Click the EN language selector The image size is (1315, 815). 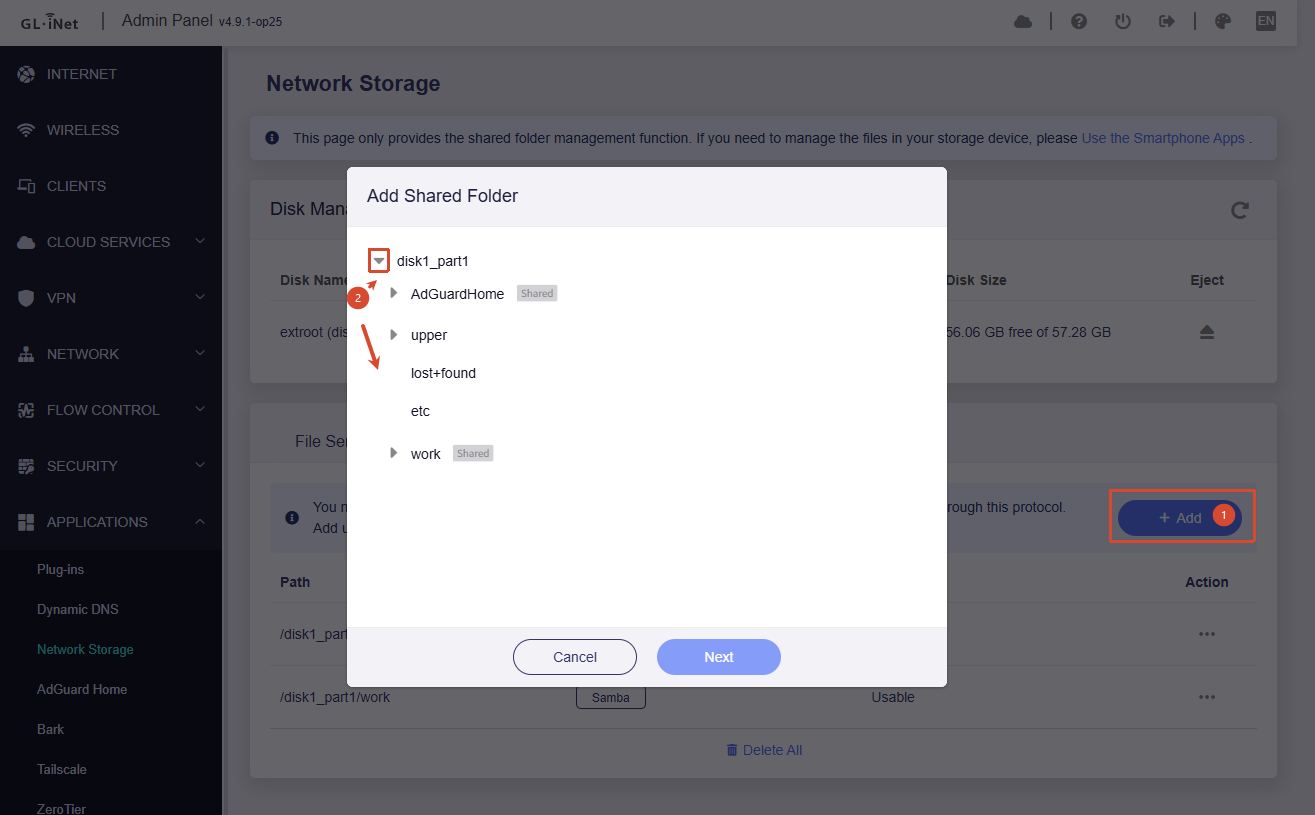tap(1266, 21)
